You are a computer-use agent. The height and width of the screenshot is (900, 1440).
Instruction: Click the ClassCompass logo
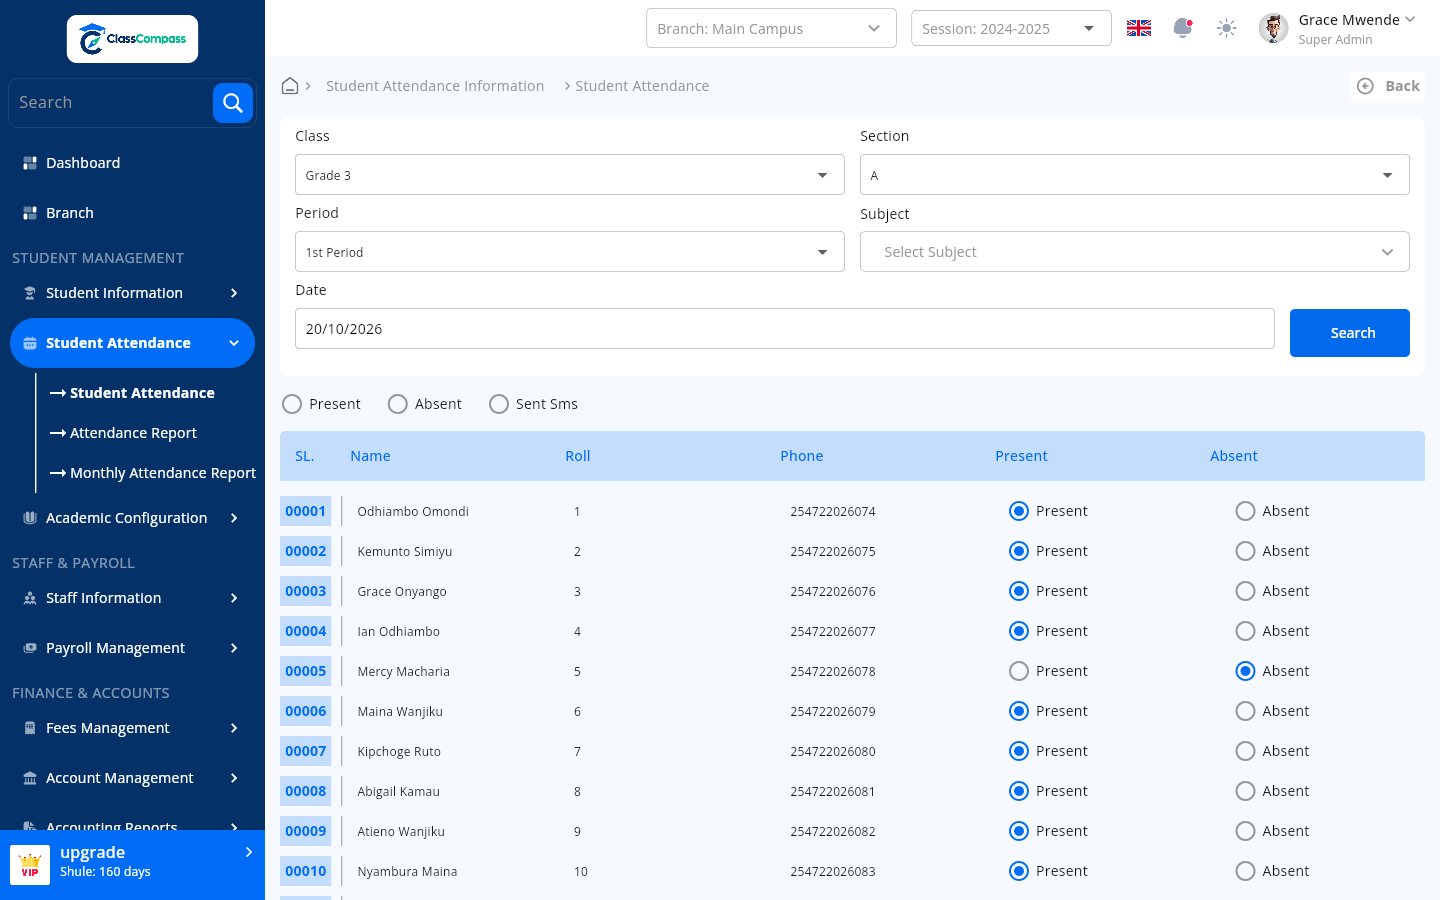(132, 39)
